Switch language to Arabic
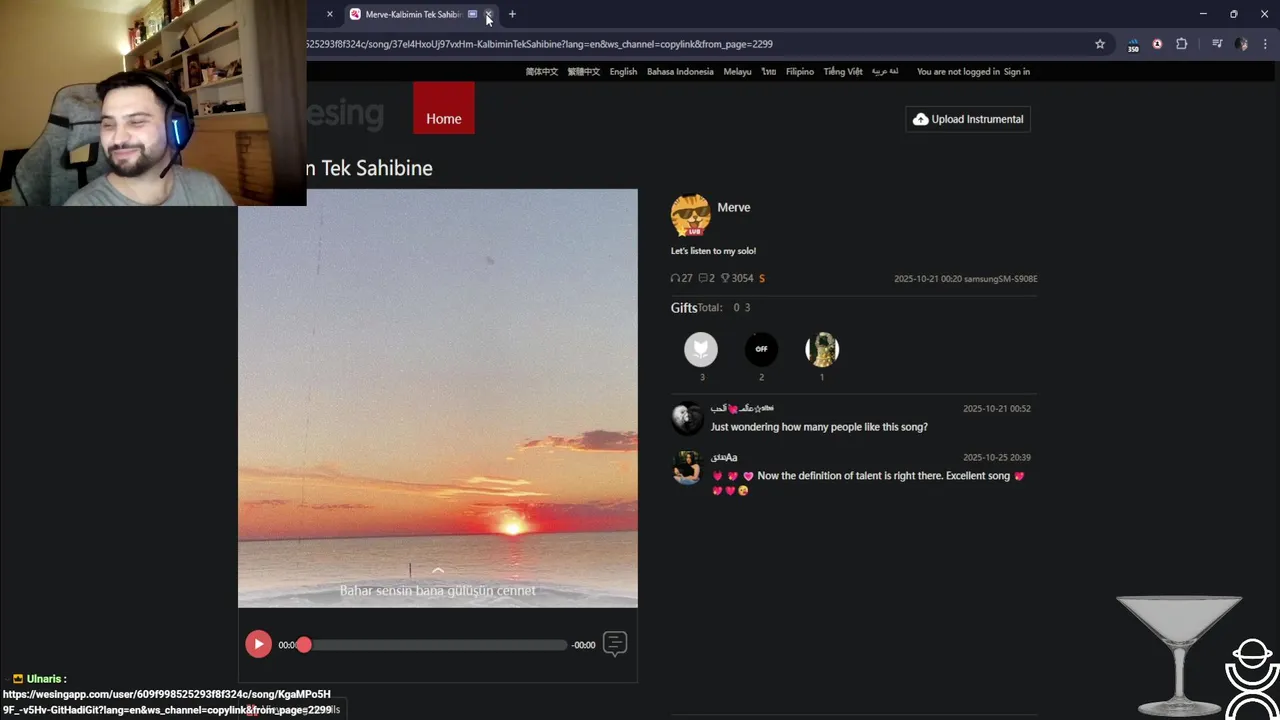1280x720 pixels. click(x=885, y=72)
